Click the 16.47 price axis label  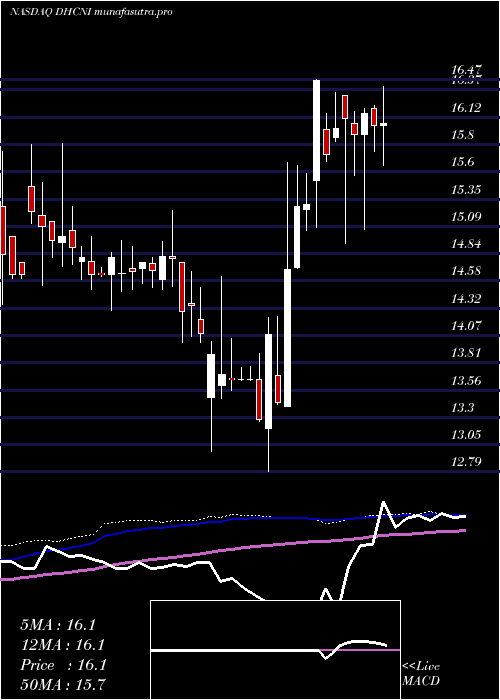pyautogui.click(x=466, y=70)
